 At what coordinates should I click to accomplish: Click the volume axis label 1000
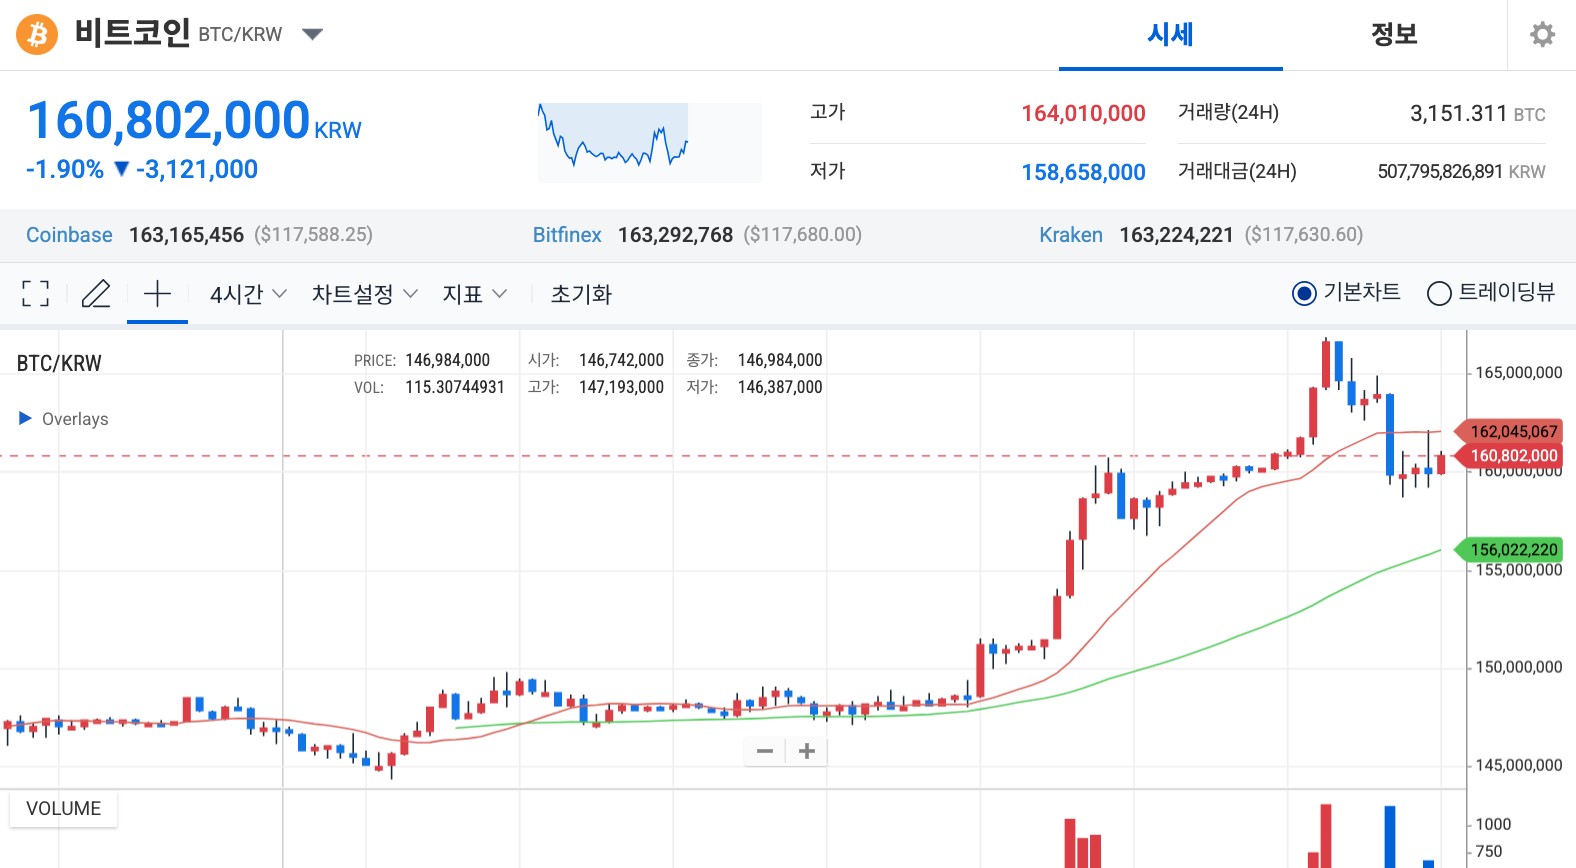1493,824
